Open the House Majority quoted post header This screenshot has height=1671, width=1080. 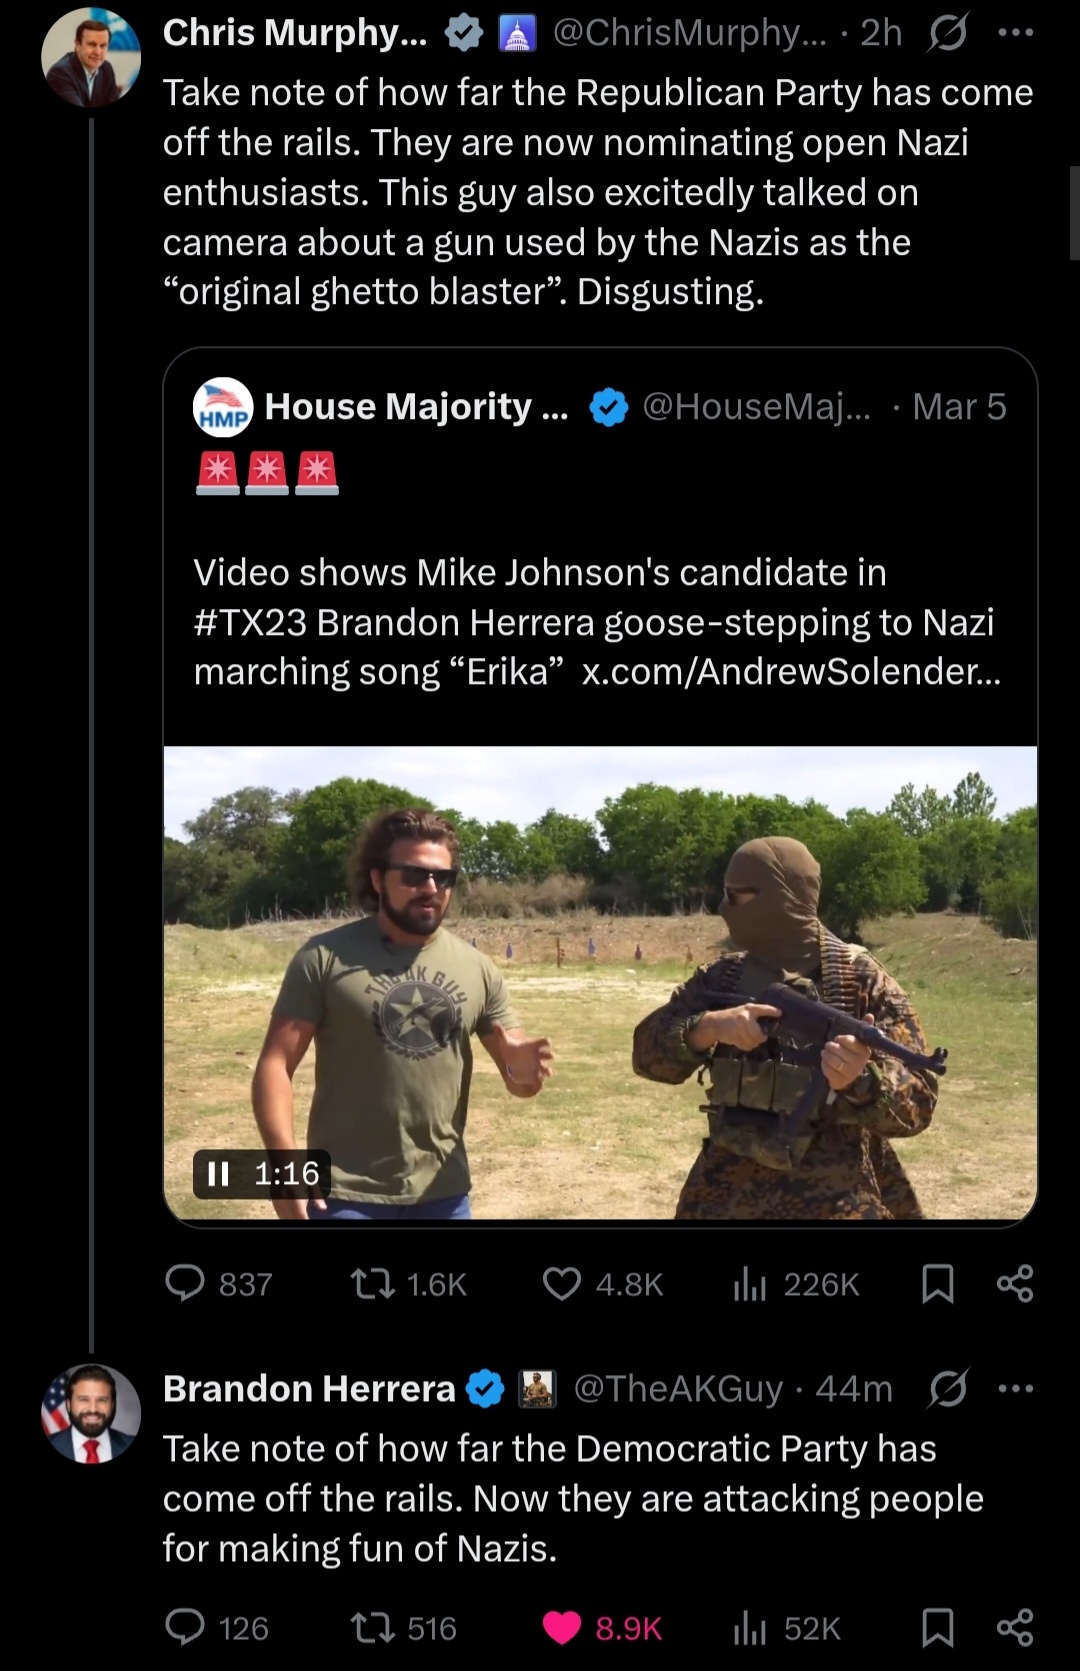[415, 407]
